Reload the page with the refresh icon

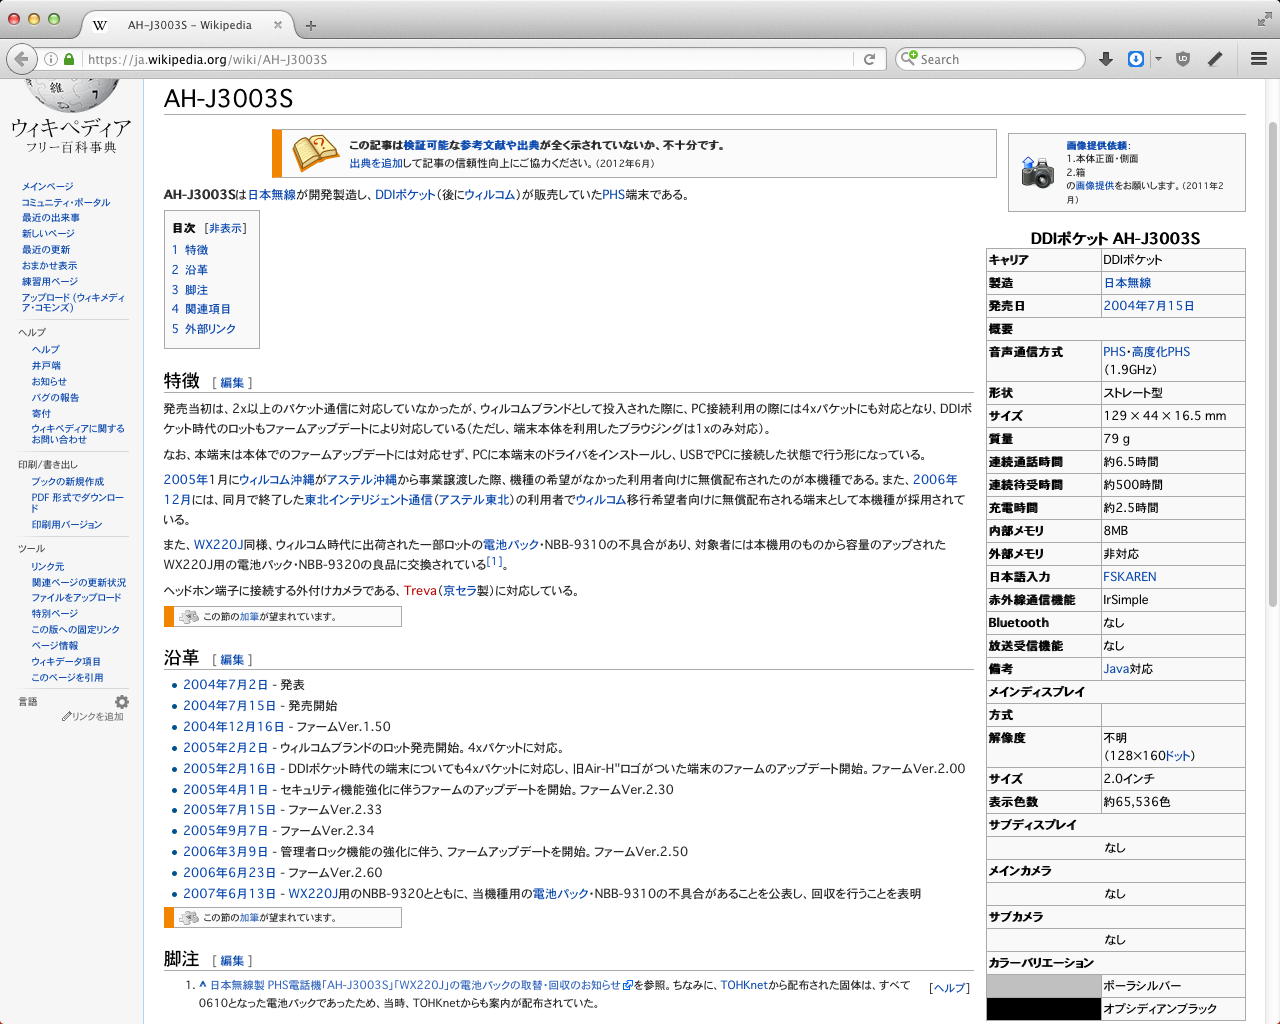tap(869, 59)
